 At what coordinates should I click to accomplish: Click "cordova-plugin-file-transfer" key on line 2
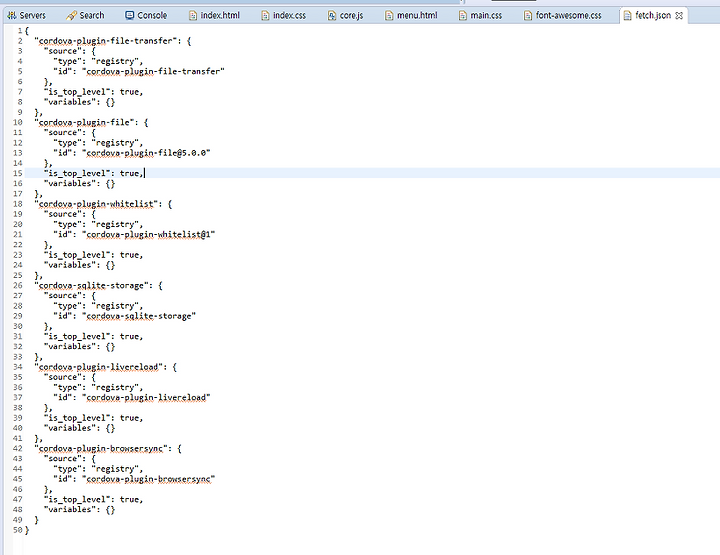106,41
